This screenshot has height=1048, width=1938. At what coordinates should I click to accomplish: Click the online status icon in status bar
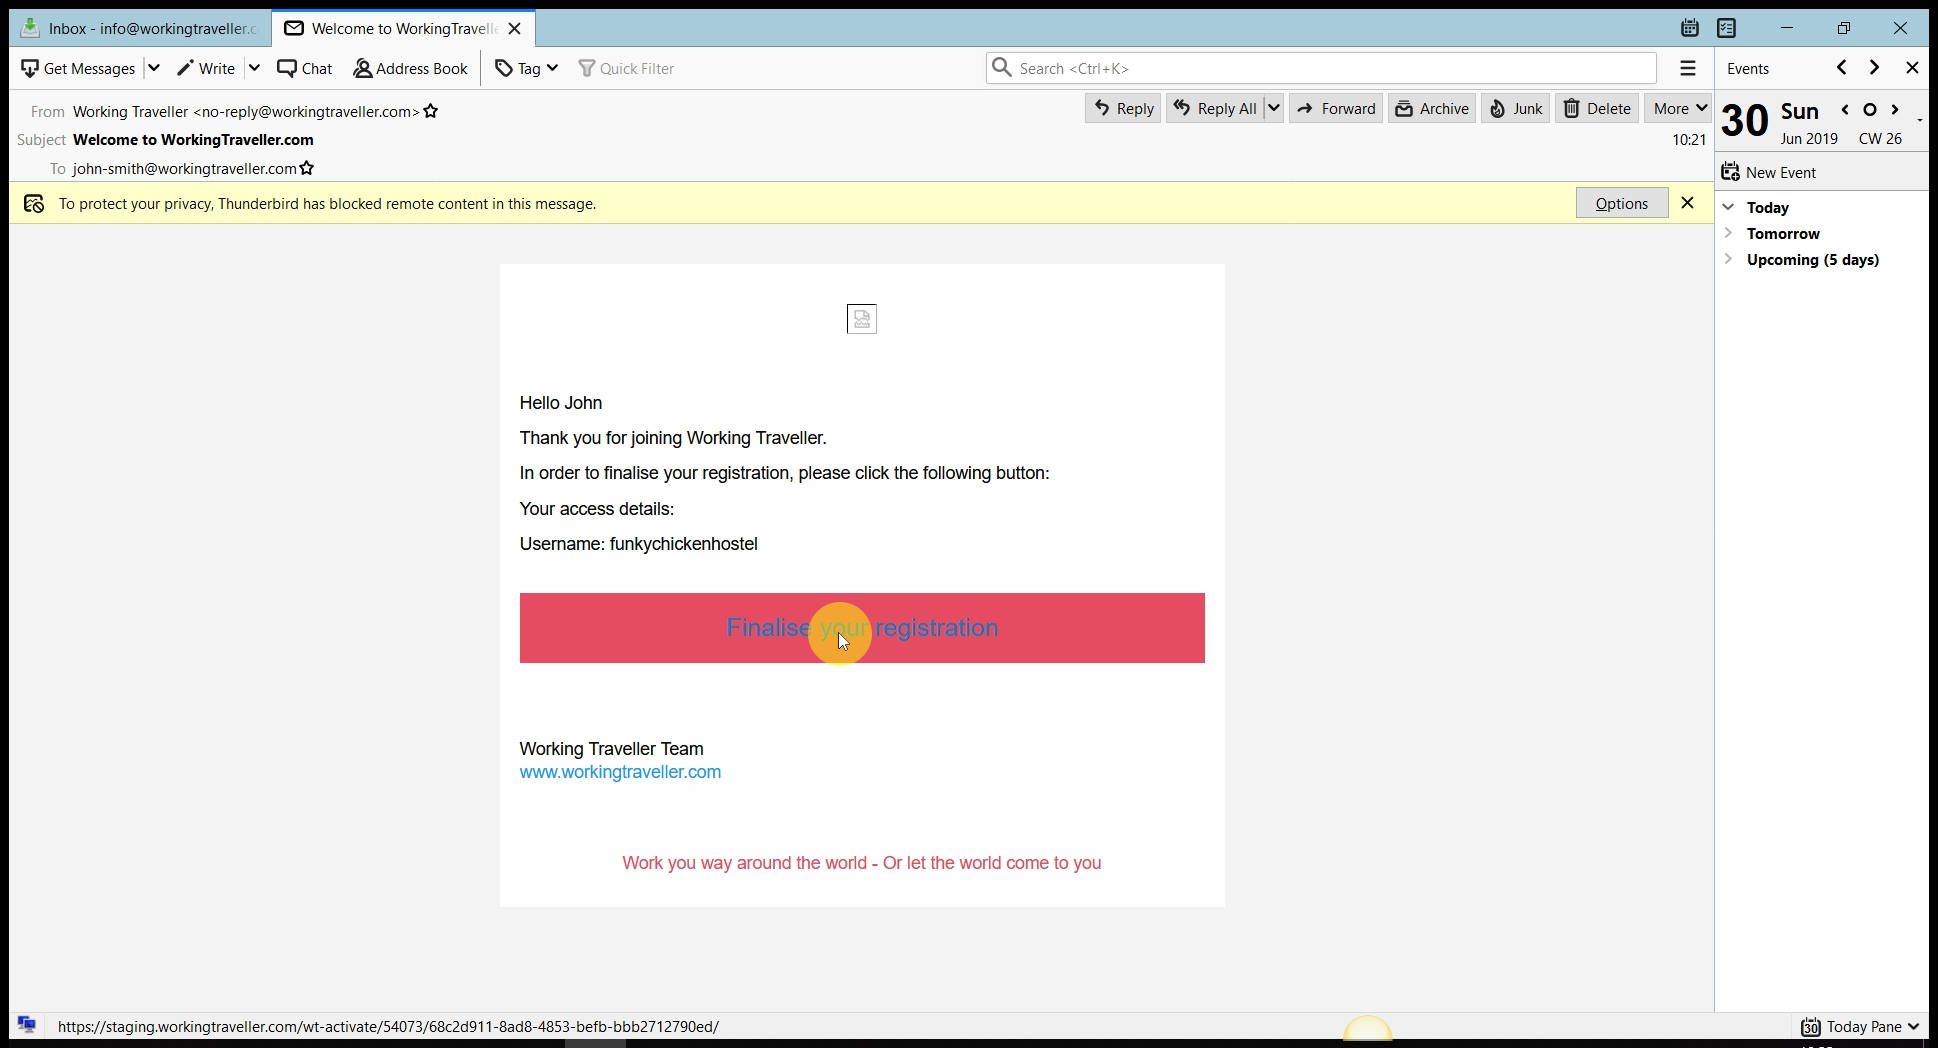pyautogui.click(x=27, y=1025)
